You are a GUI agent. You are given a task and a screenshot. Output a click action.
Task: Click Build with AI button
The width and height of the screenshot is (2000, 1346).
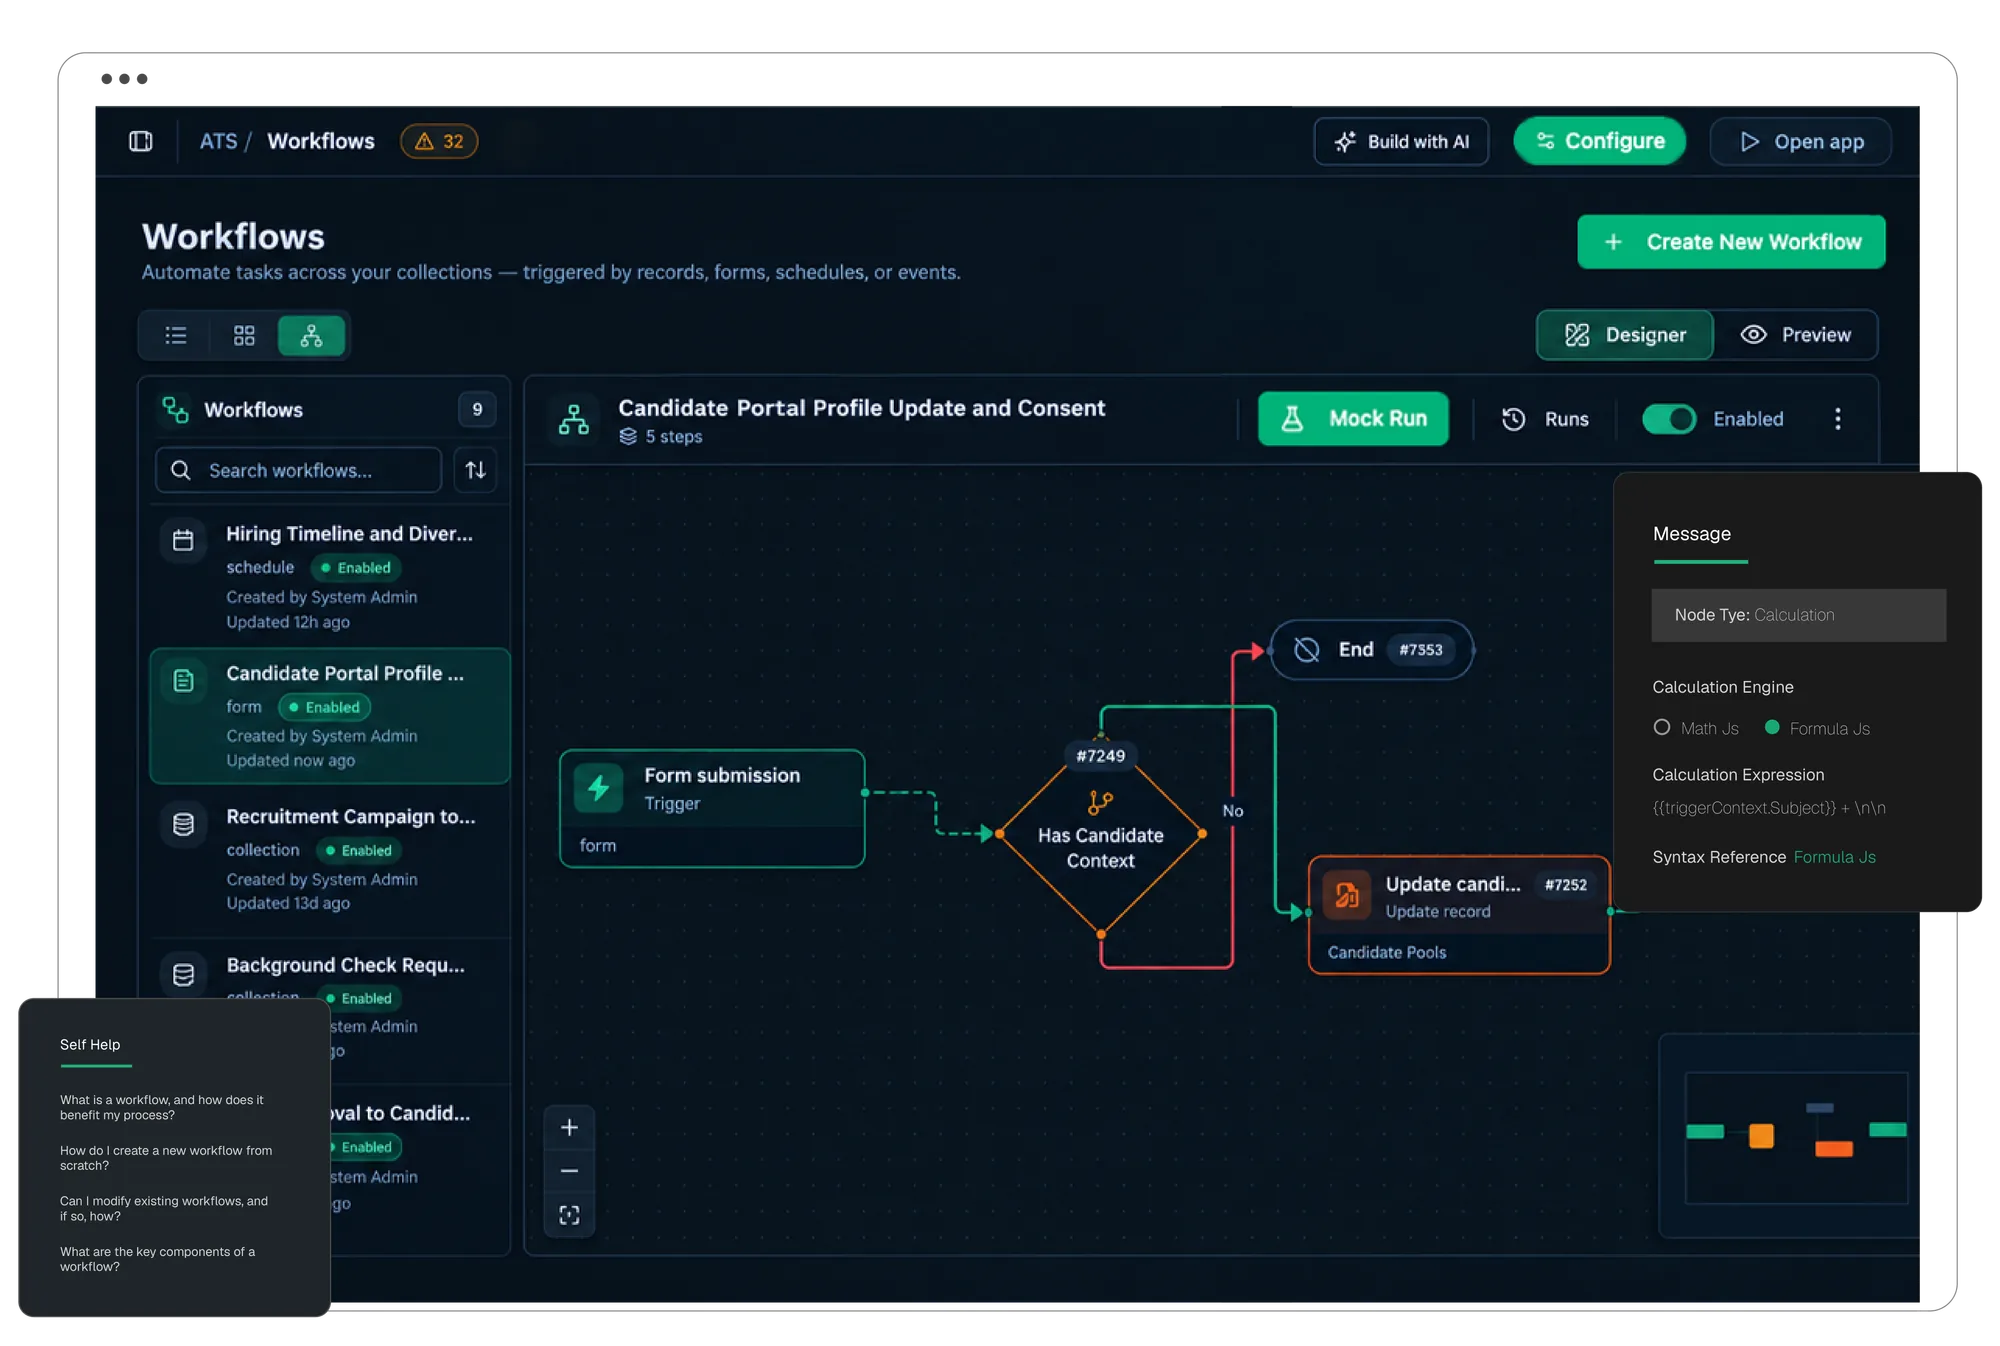(1401, 141)
